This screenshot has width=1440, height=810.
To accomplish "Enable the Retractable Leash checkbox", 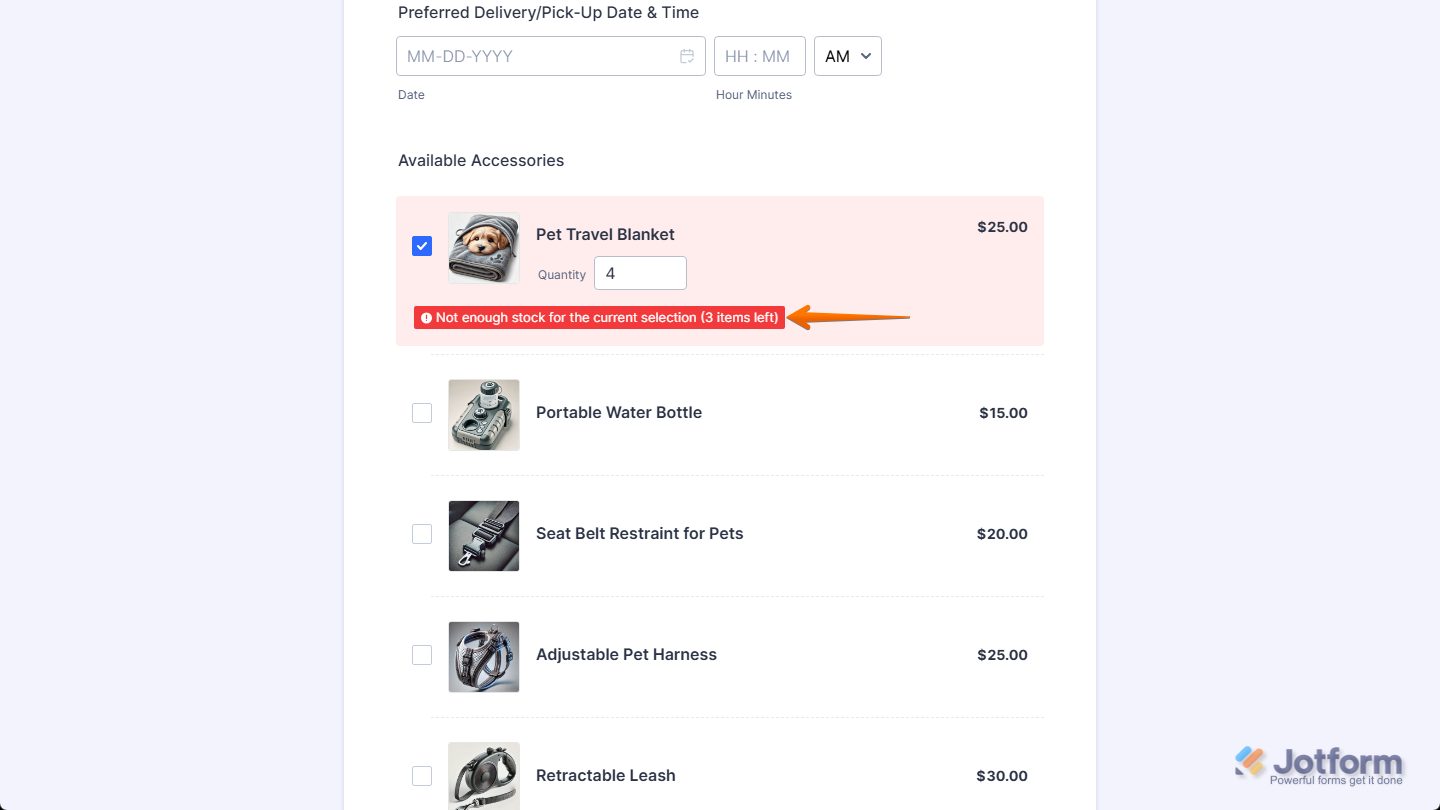I will click(422, 776).
